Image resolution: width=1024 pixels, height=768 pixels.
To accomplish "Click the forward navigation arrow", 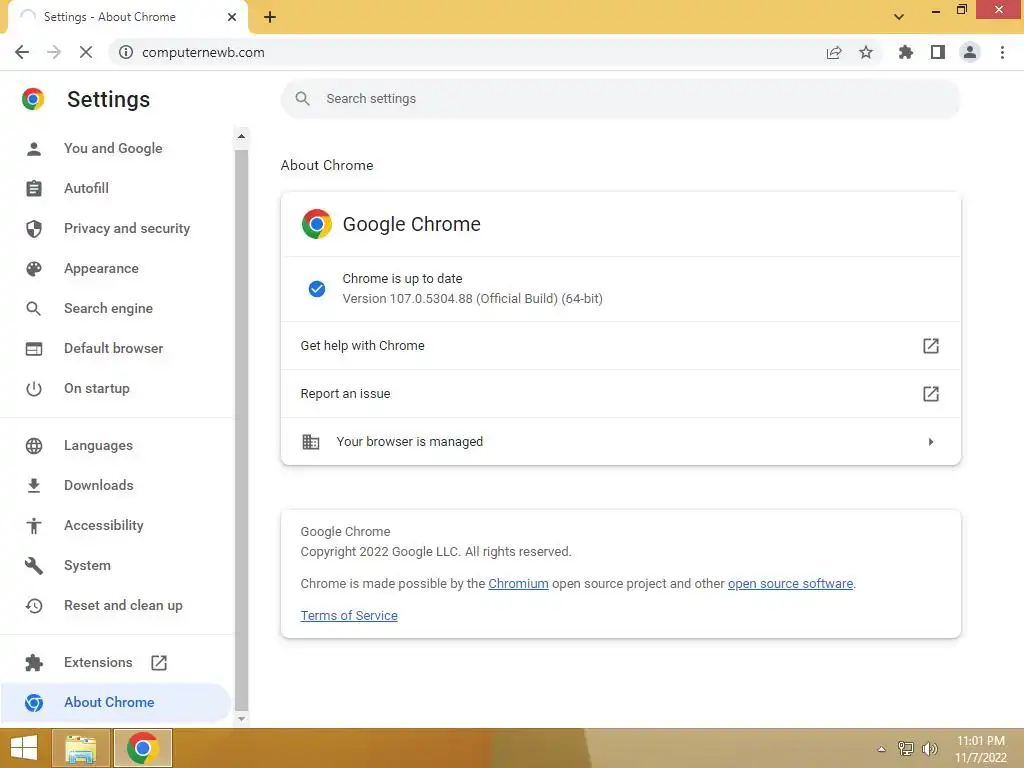I will [x=54, y=52].
